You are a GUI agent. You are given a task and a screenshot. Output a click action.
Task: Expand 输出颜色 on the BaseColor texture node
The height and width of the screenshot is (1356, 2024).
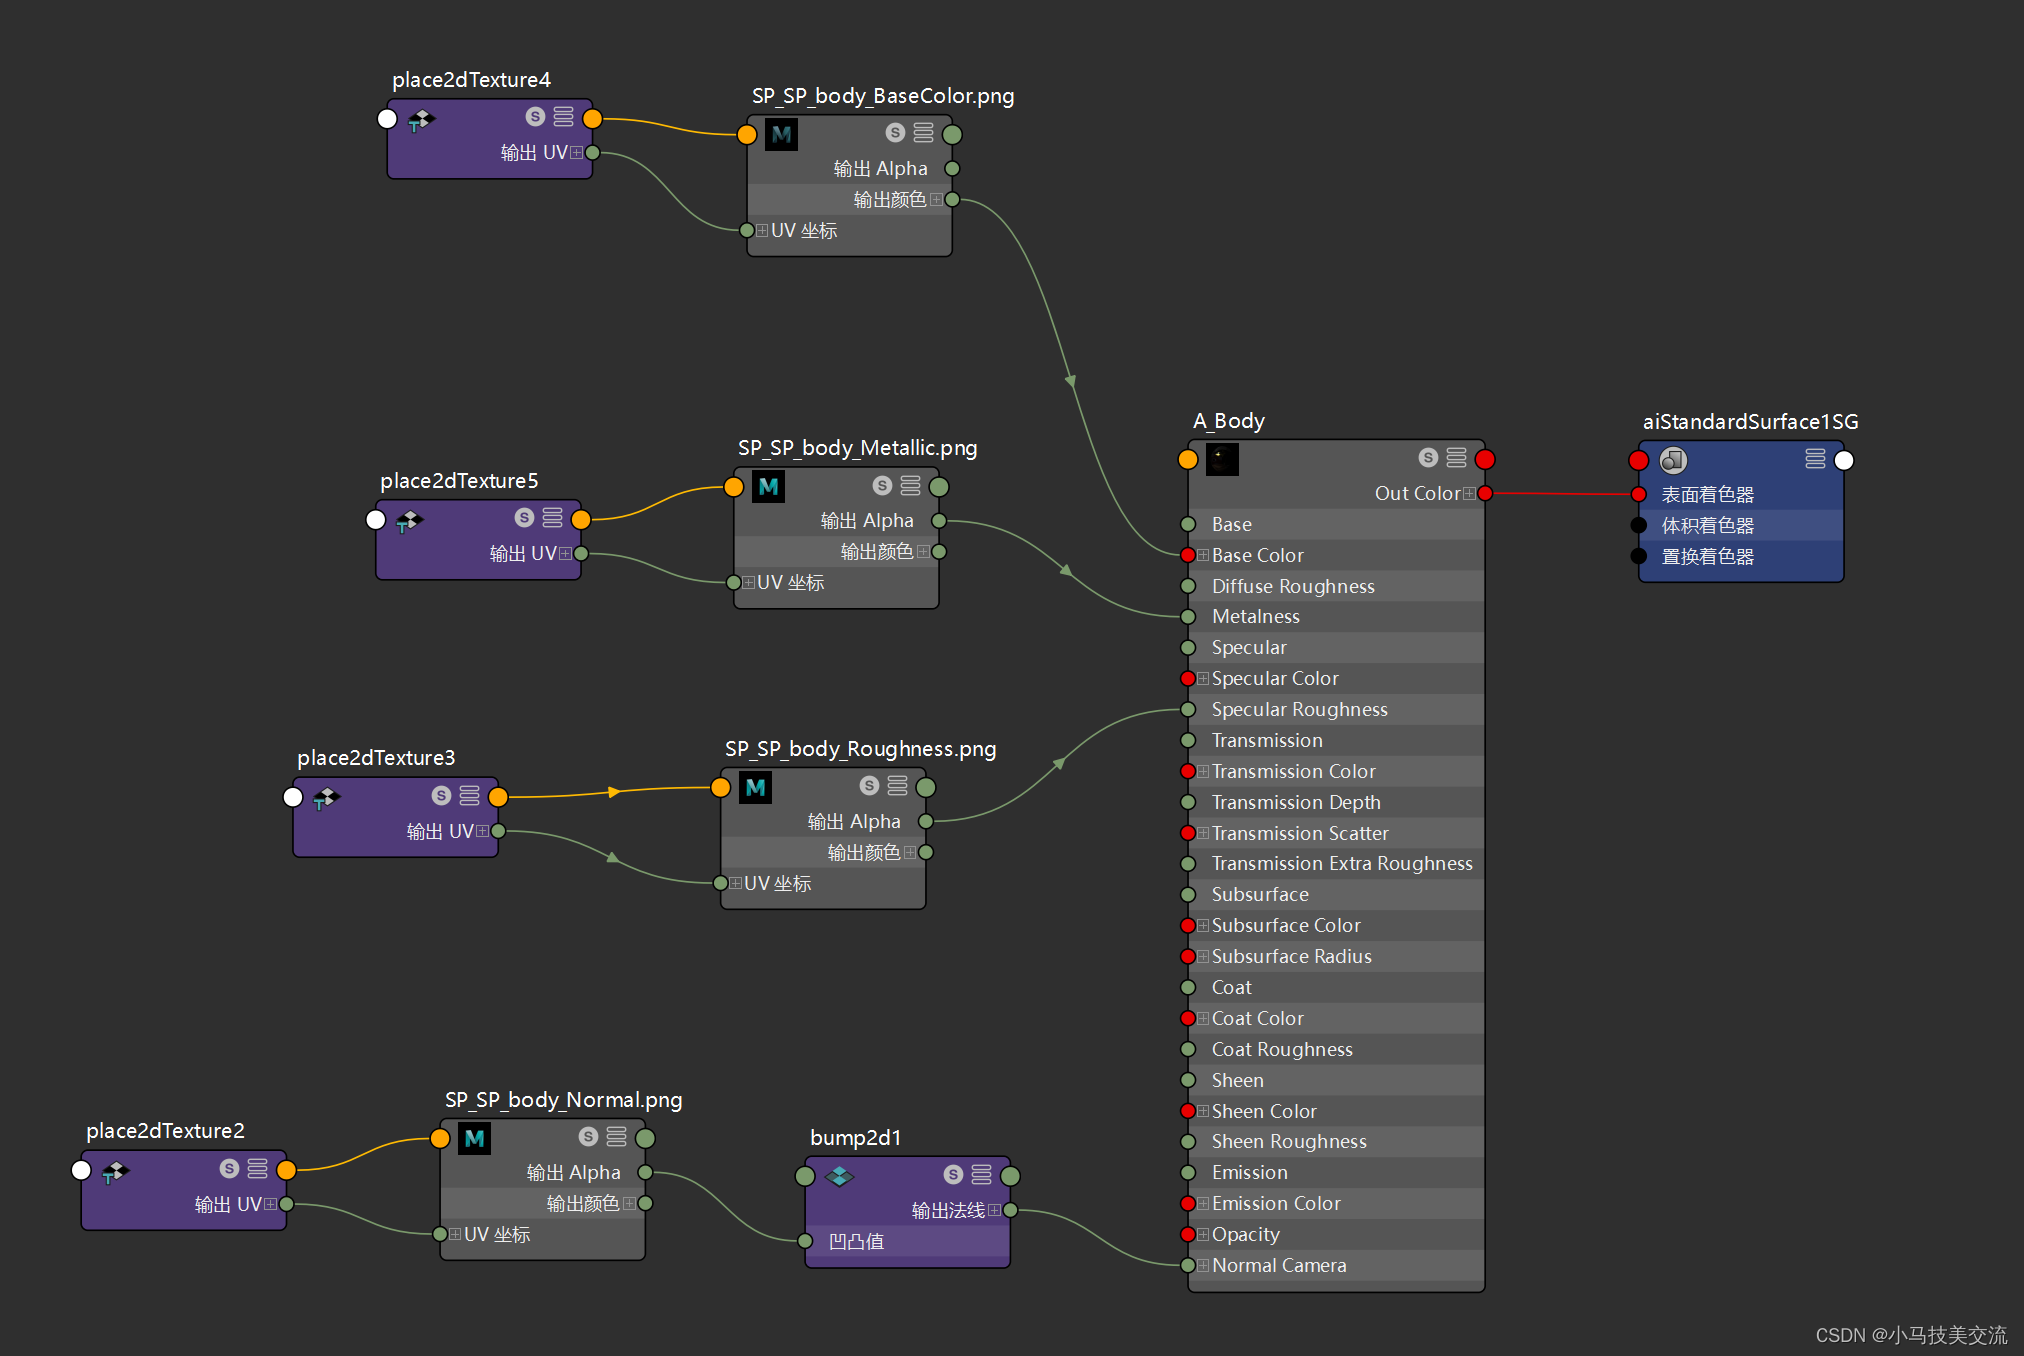point(936,200)
